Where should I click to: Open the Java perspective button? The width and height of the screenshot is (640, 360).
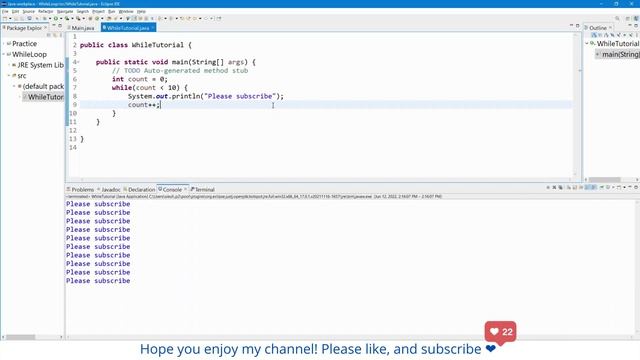point(636,18)
